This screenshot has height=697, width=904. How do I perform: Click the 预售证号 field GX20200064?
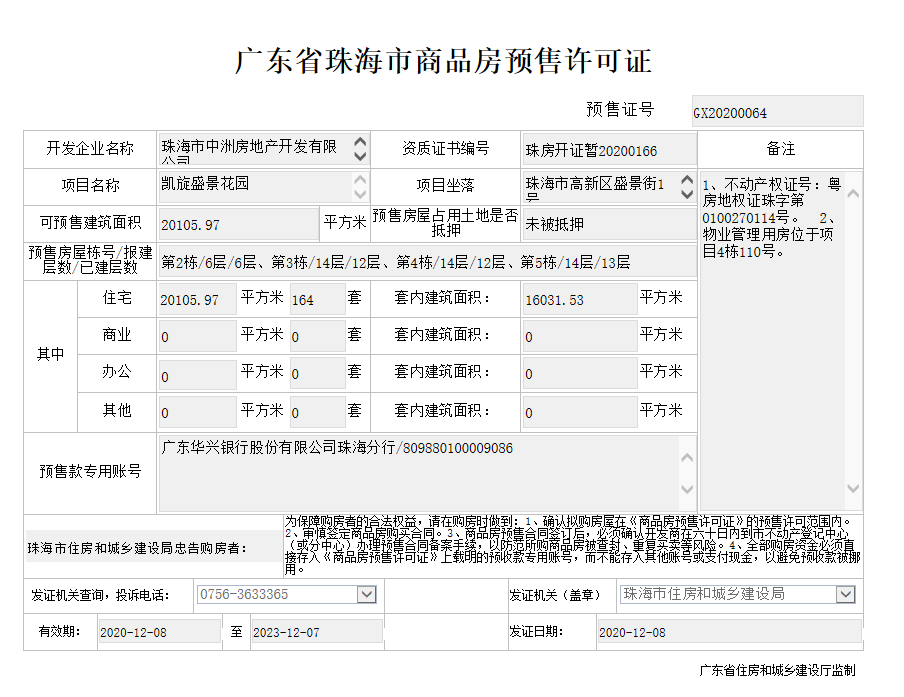click(776, 112)
